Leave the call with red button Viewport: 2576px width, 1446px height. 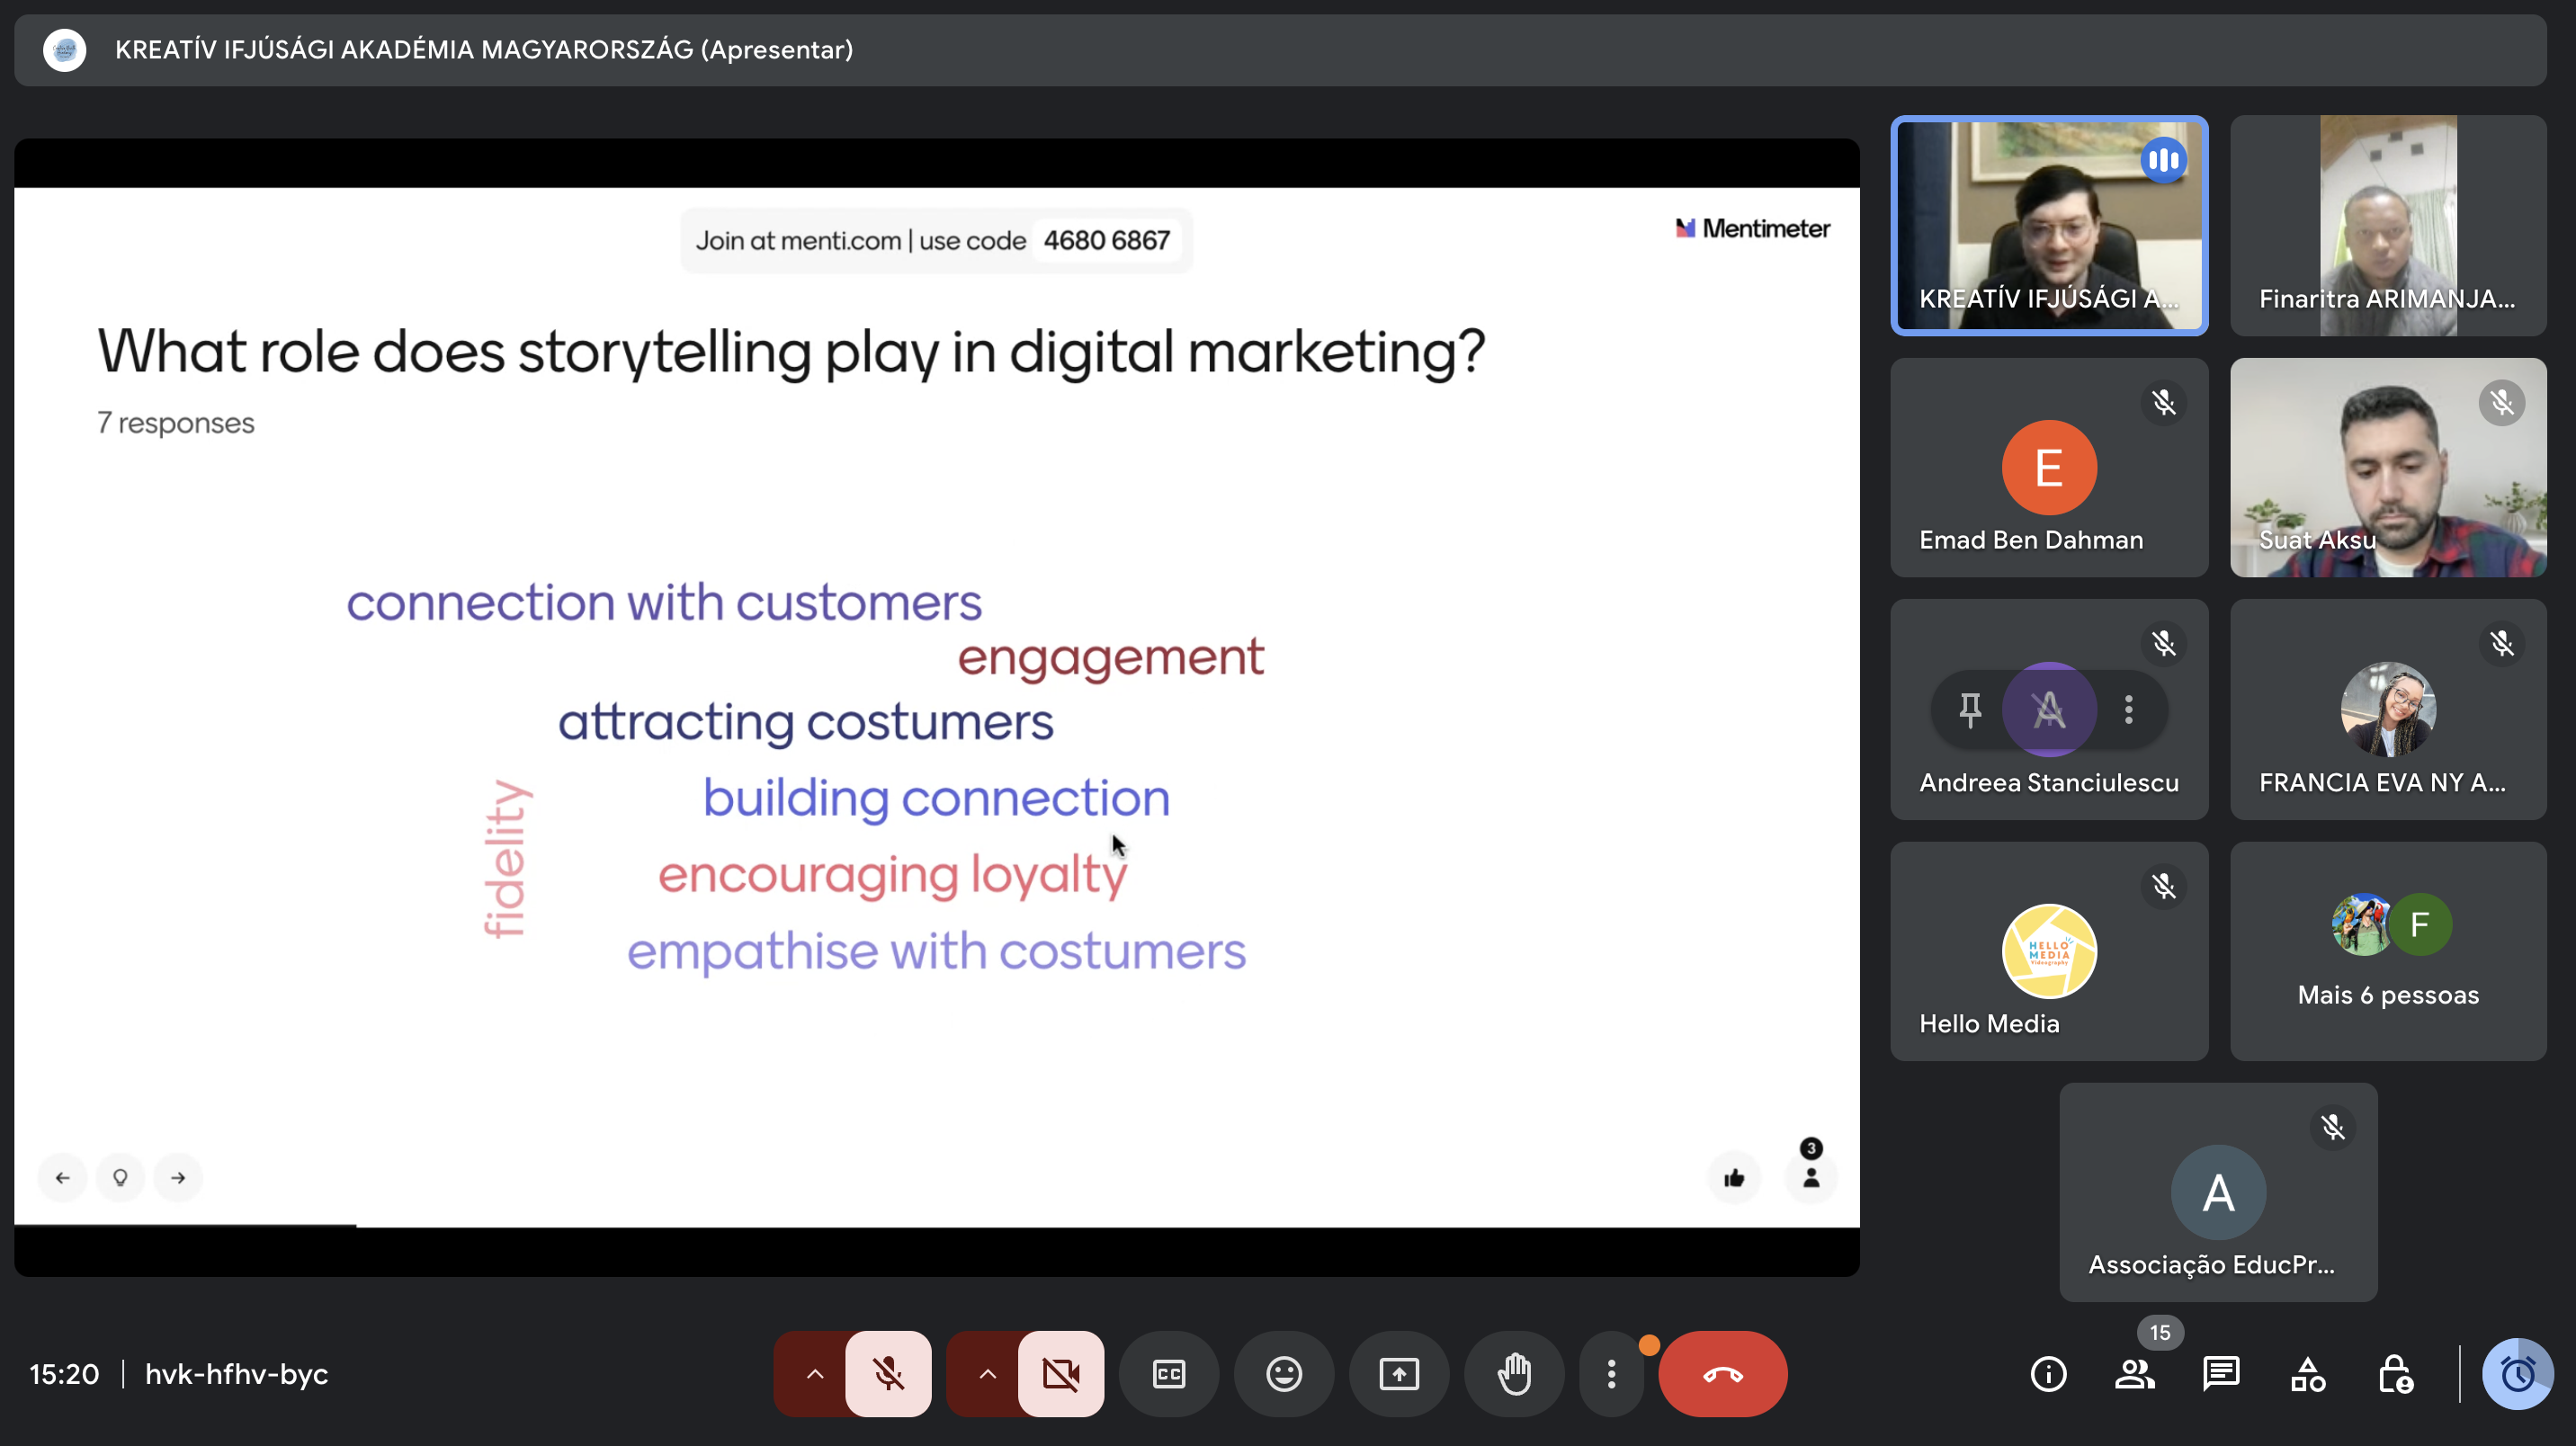pos(1722,1374)
